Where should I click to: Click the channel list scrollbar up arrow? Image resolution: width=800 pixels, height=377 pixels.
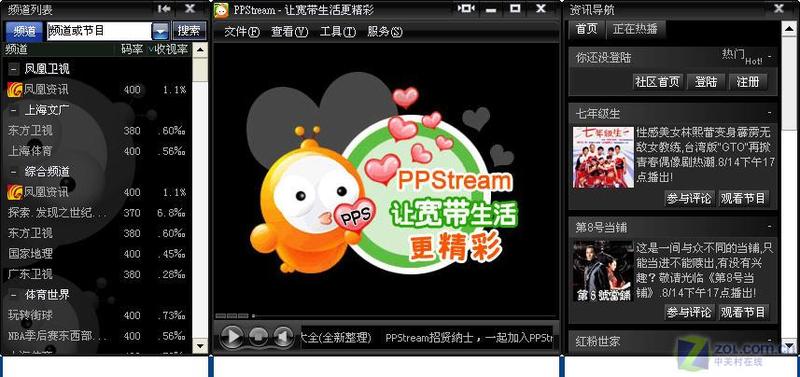pos(200,50)
